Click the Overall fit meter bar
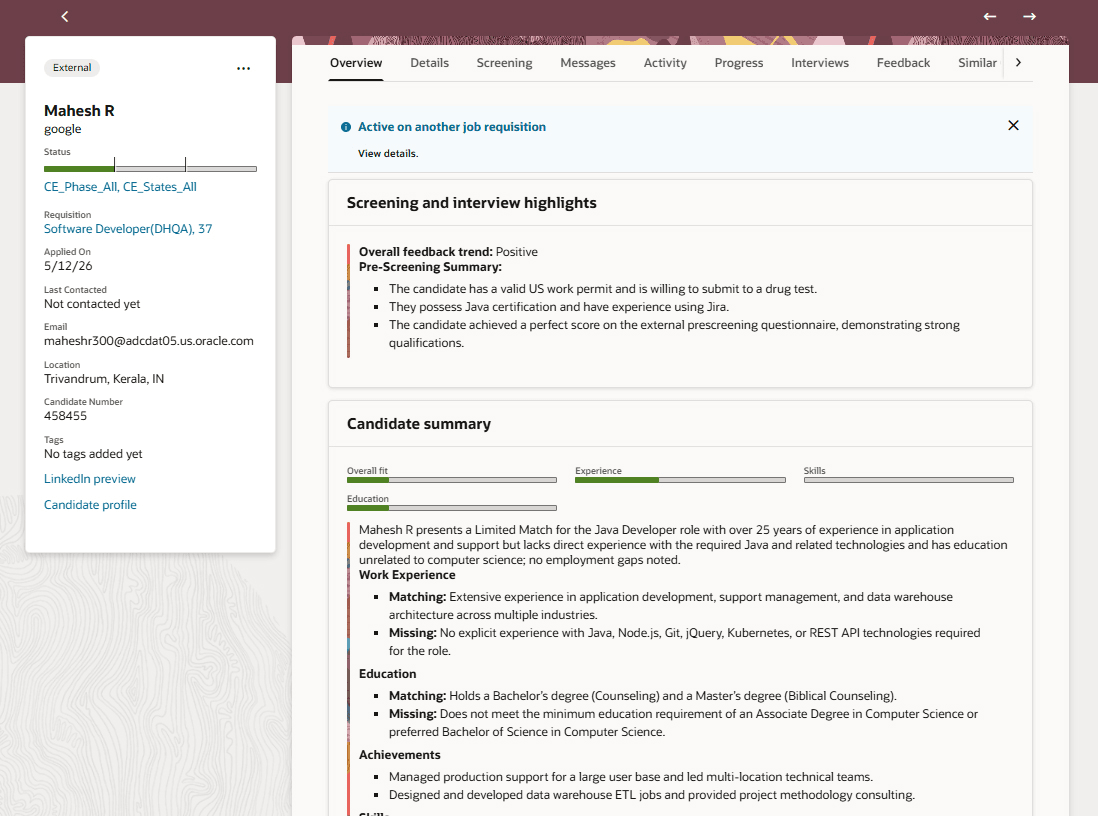1098x816 pixels. click(452, 480)
